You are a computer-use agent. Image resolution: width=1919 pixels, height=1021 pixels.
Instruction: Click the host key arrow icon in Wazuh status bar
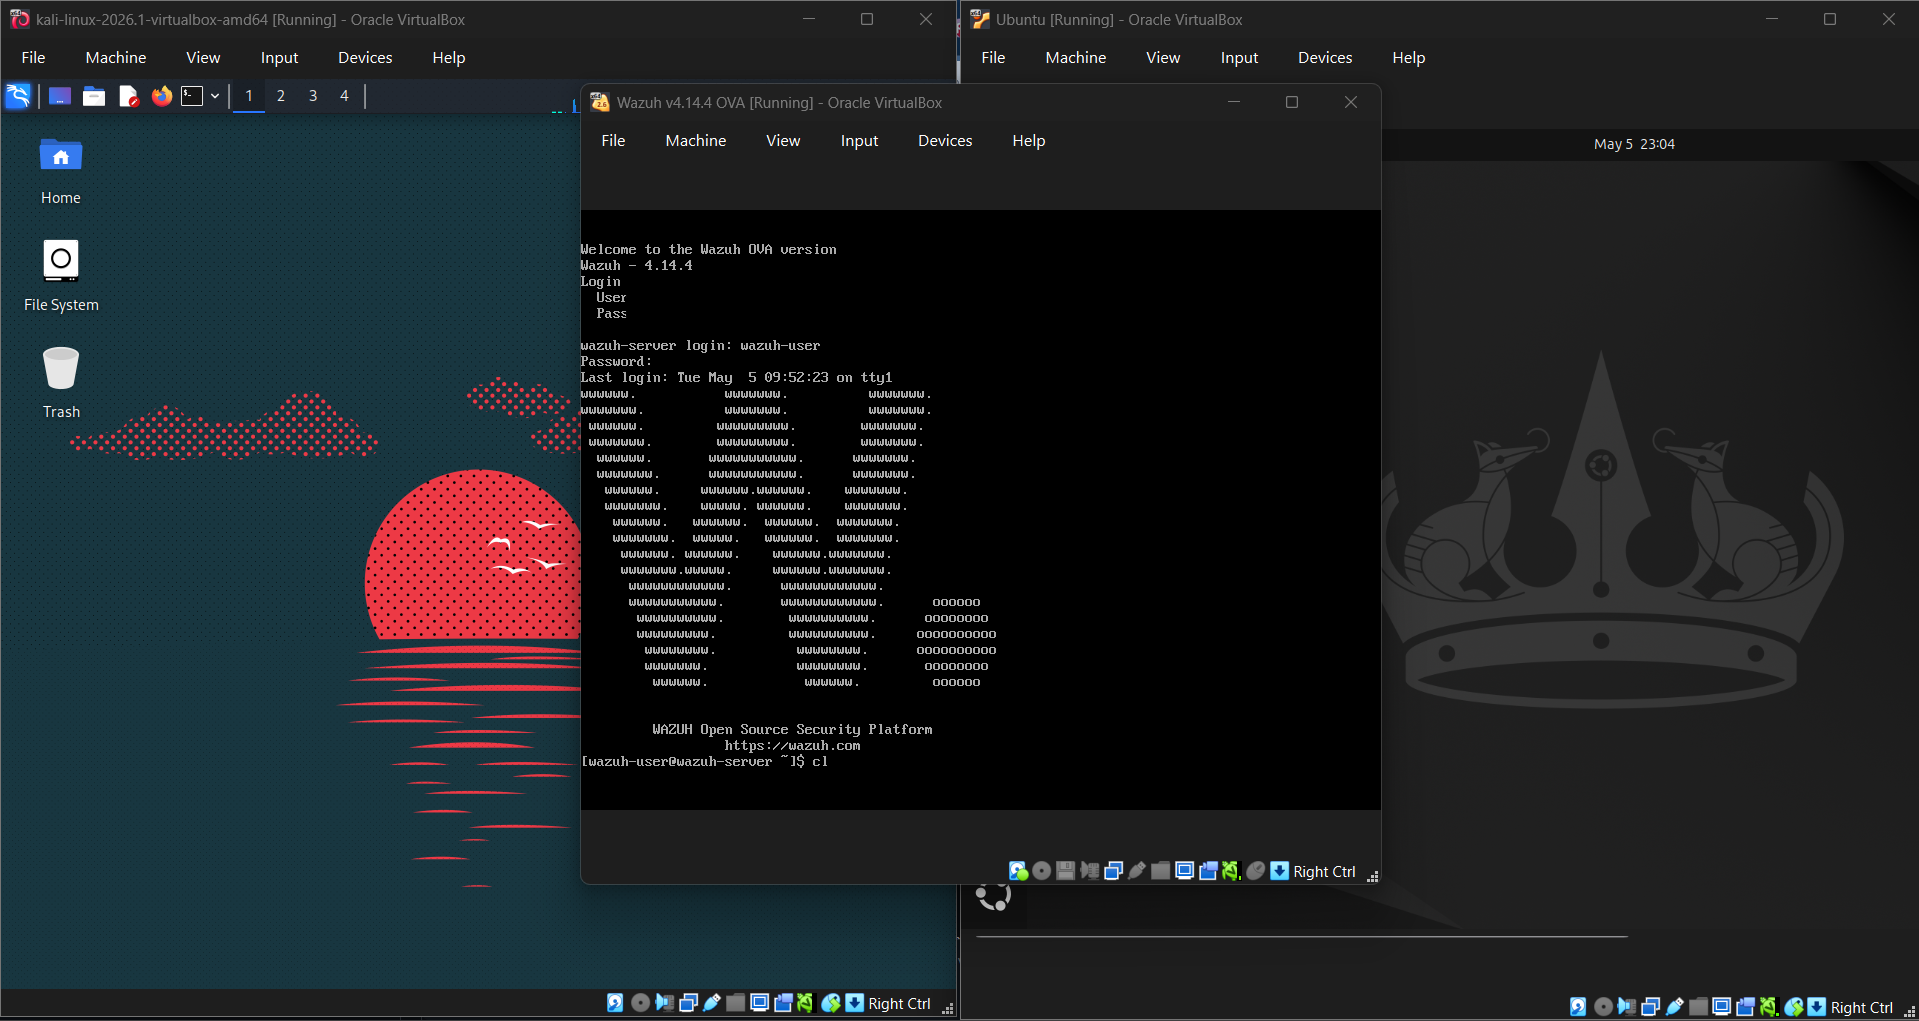coord(1279,871)
